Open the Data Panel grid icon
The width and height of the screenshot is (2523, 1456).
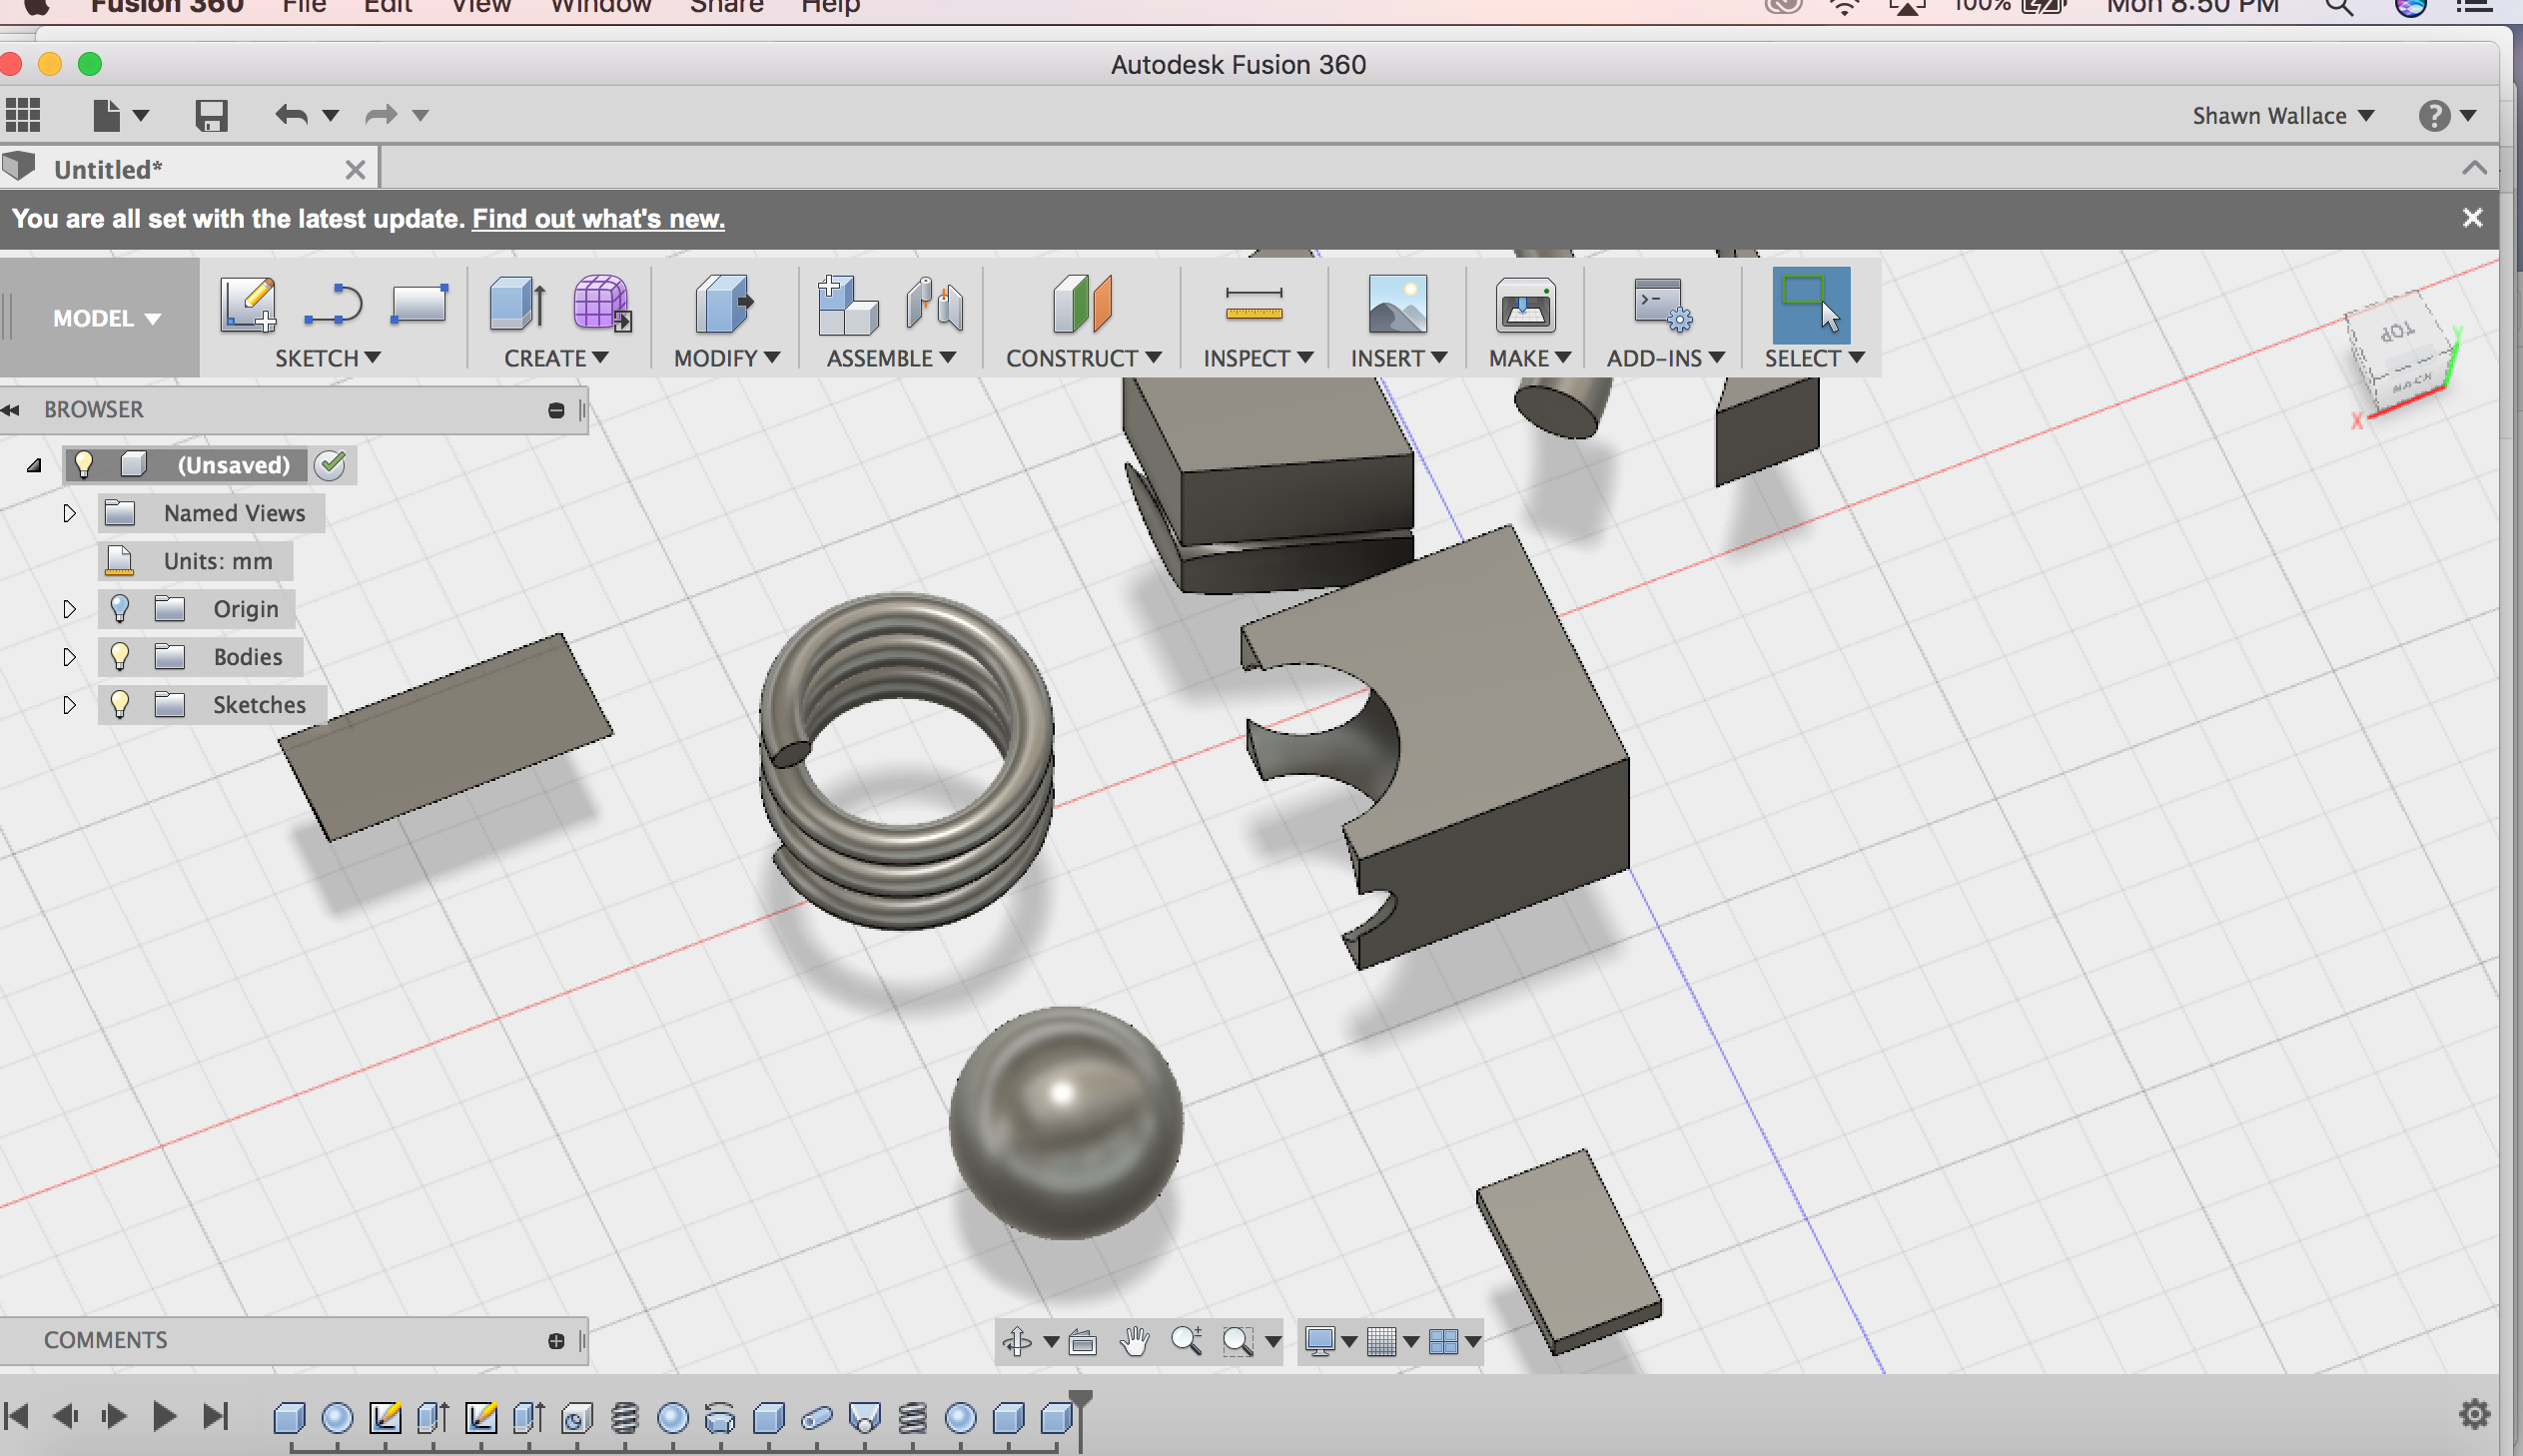tap(23, 115)
